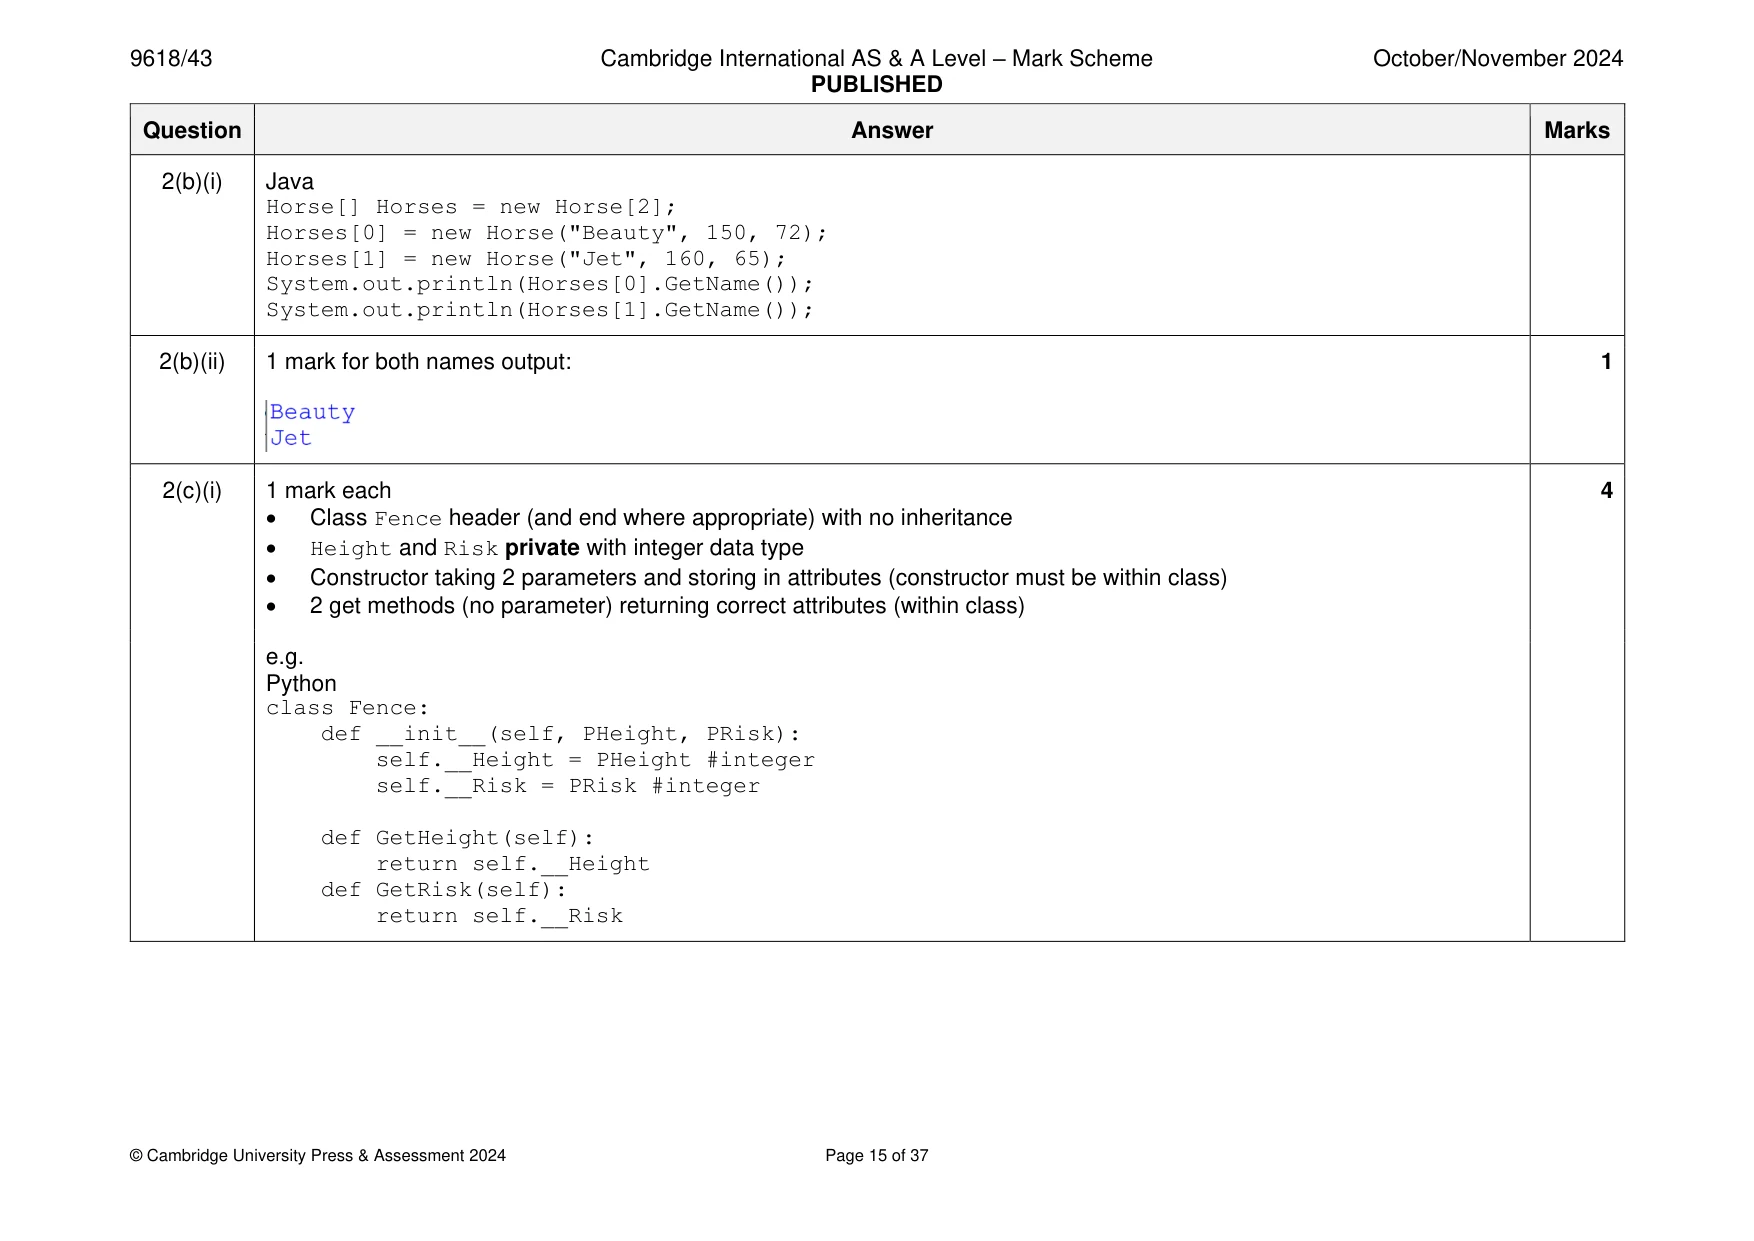This screenshot has height=1241, width=1754.
Task: Click the 'Java' label in answer 2(b)(i)
Action: point(290,182)
